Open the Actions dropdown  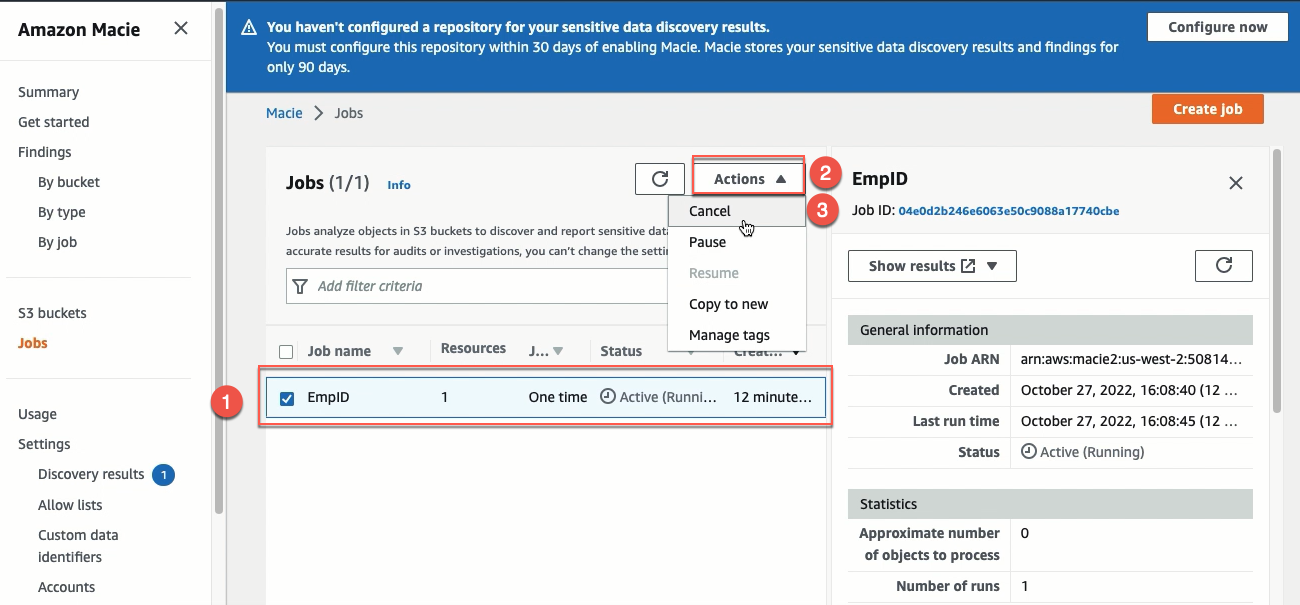(x=749, y=179)
